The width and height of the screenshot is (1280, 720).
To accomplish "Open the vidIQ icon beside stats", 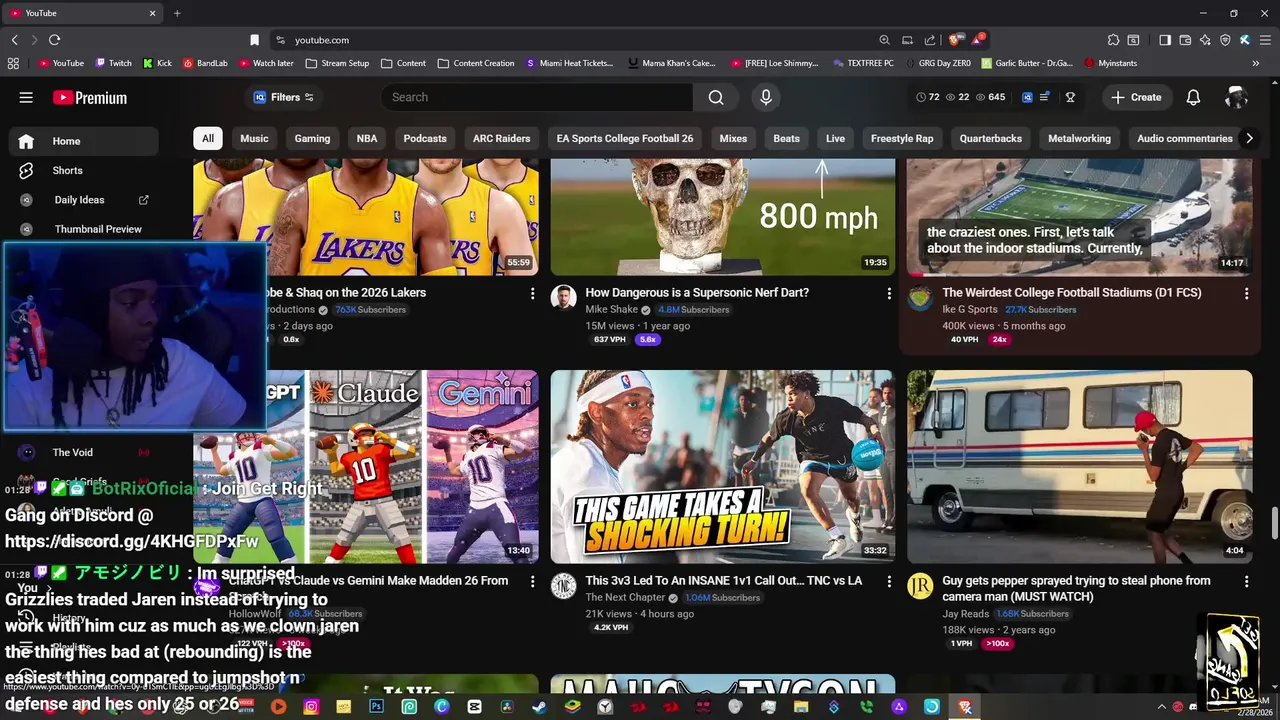I will [x=1027, y=97].
